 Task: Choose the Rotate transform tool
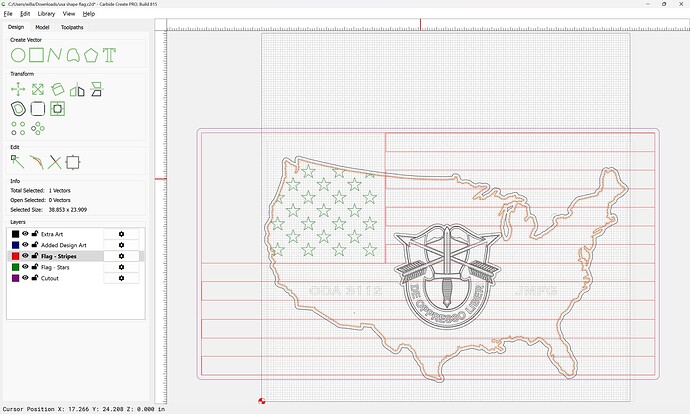57,89
